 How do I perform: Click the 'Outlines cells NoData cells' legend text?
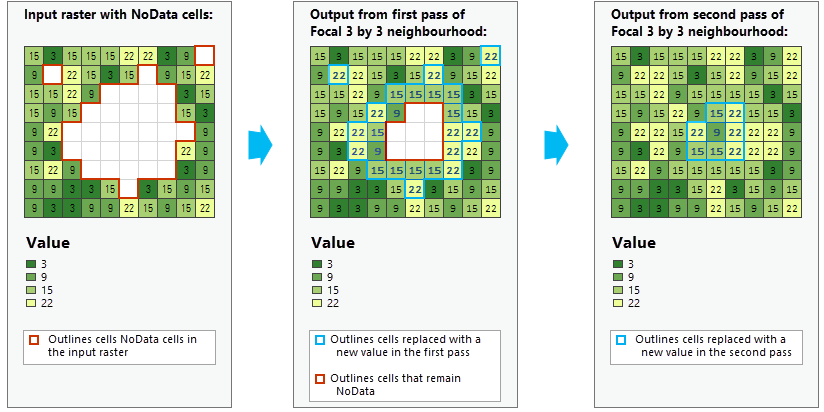pyautogui.click(x=121, y=345)
